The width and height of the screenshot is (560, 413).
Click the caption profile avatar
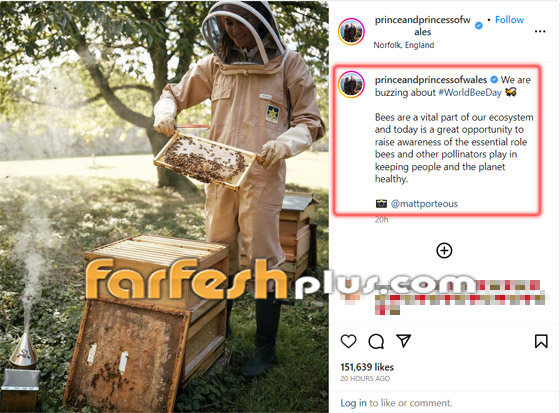coord(351,84)
